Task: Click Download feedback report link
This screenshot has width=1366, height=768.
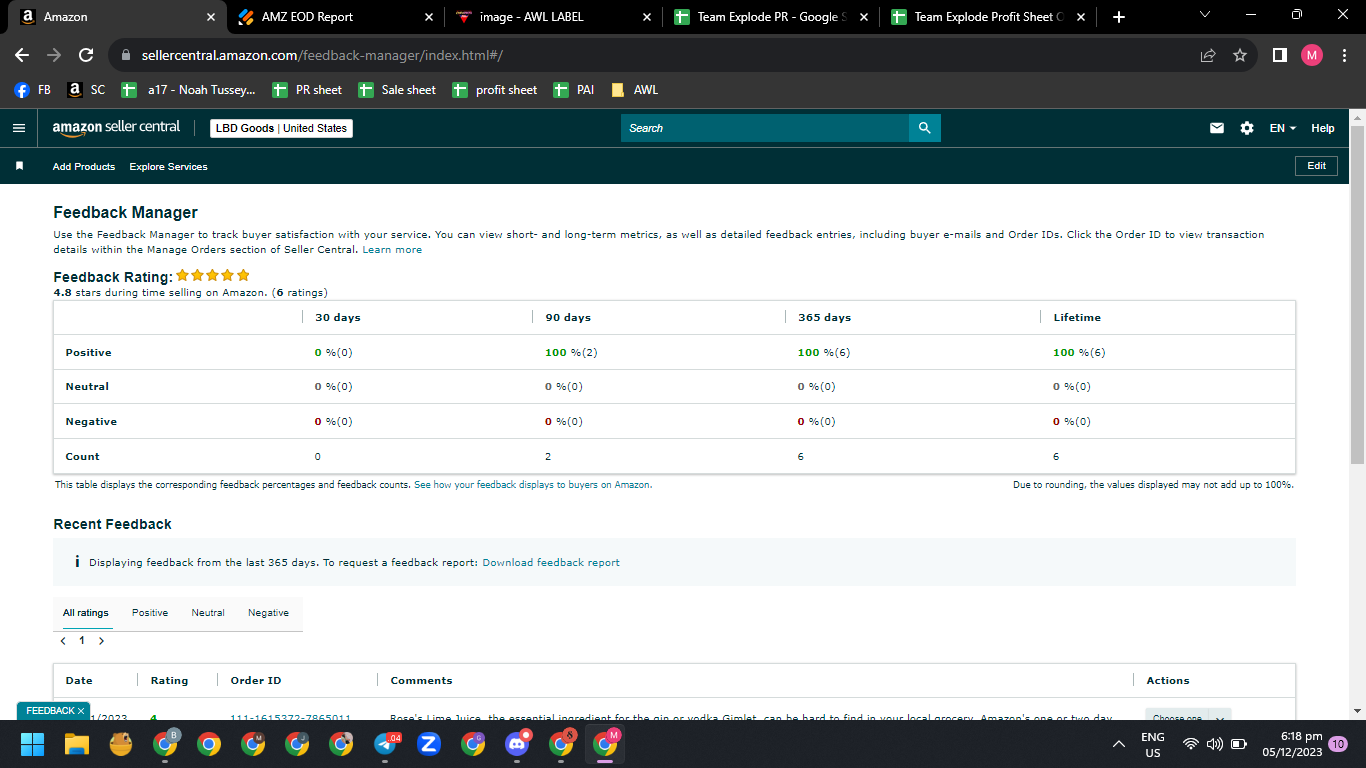Action: point(551,563)
